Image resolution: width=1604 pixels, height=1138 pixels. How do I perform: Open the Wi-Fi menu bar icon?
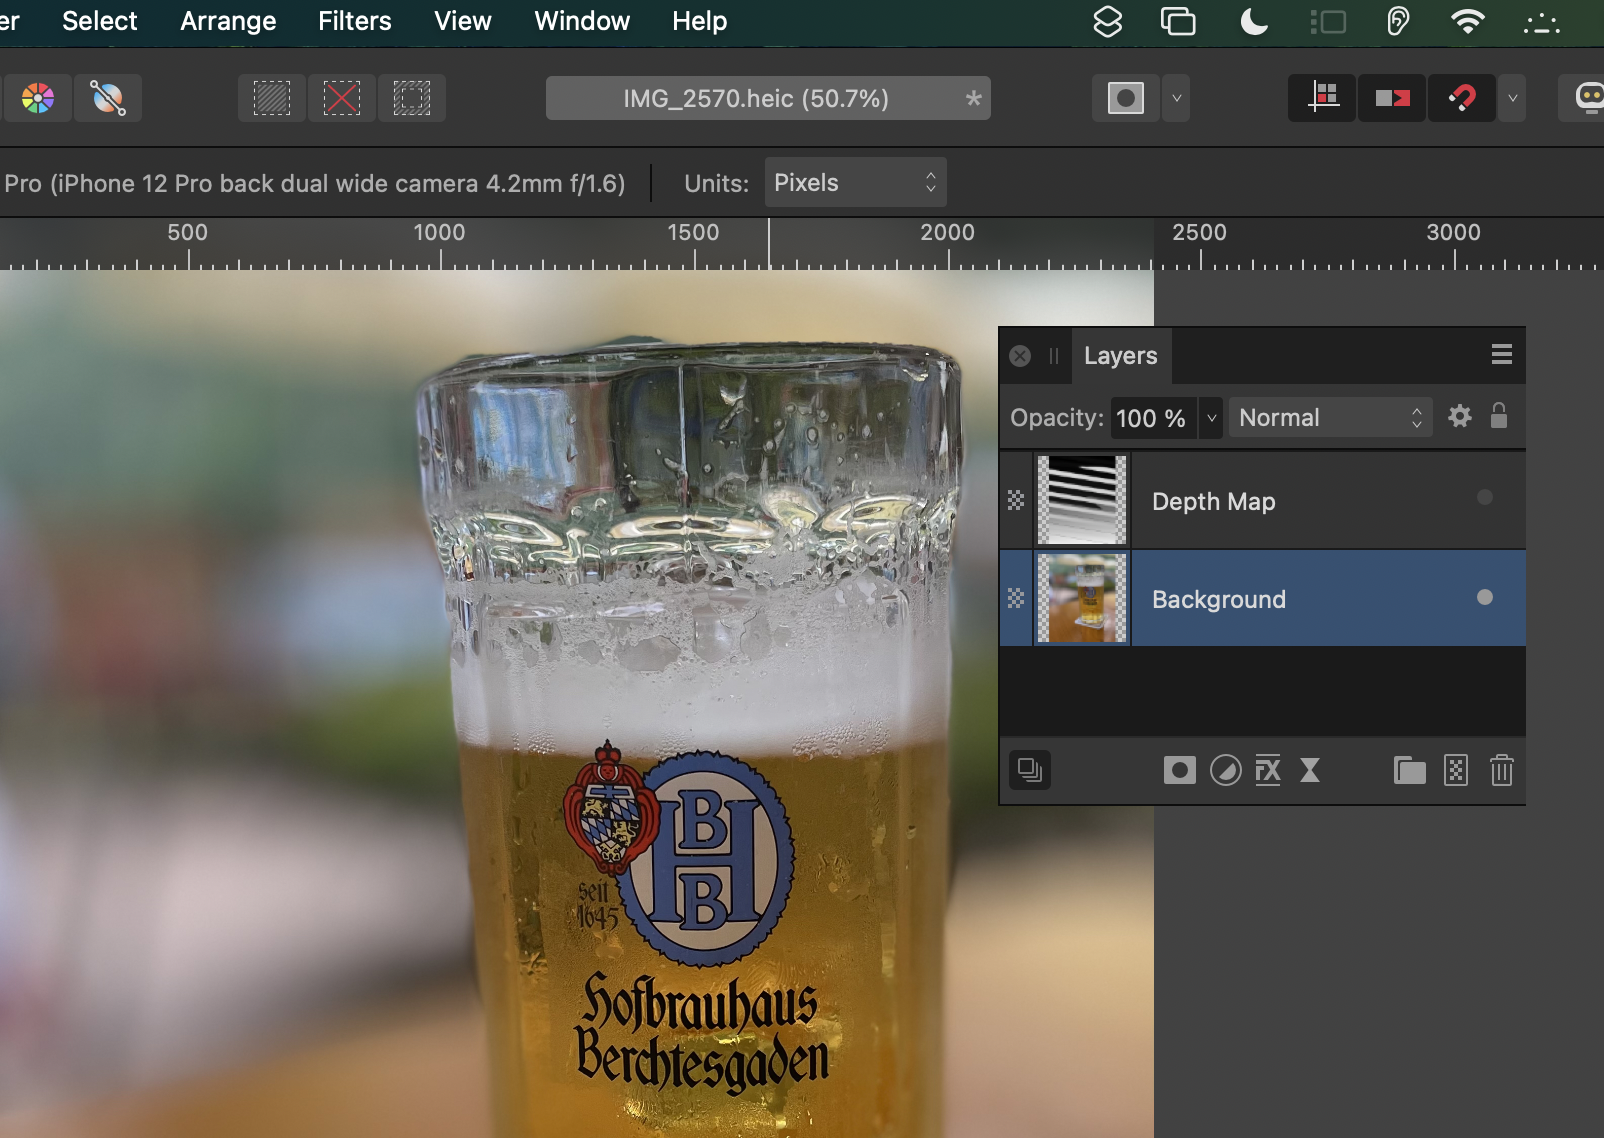(1467, 21)
